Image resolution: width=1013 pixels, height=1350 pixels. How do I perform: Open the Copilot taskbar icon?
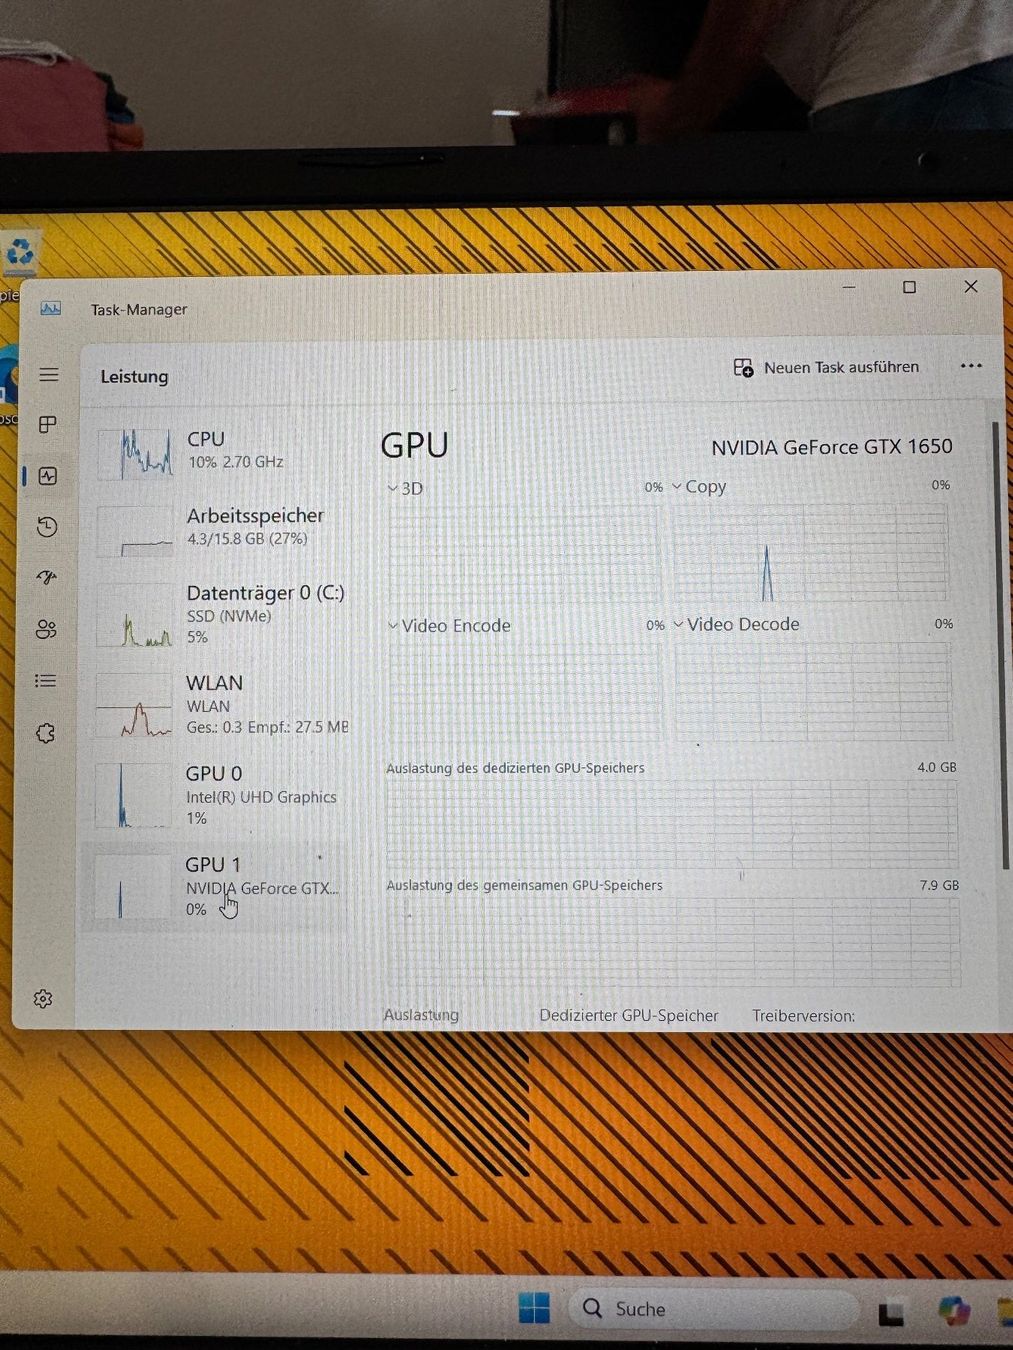[953, 1310]
